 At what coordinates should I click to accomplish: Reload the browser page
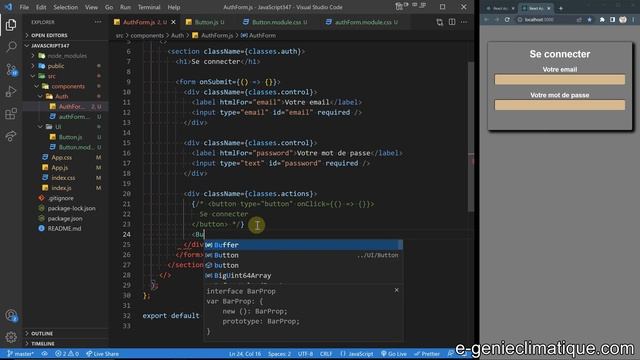pos(507,20)
